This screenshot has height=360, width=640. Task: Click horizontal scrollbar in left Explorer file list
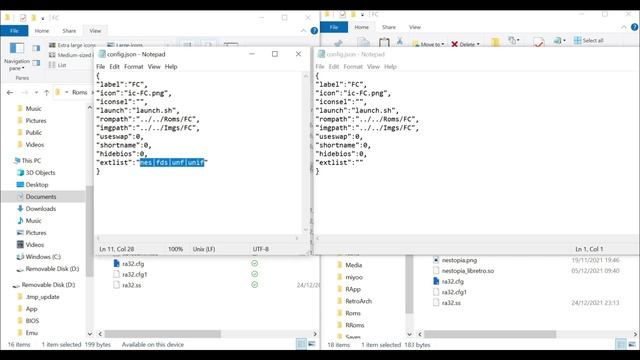pos(162,334)
